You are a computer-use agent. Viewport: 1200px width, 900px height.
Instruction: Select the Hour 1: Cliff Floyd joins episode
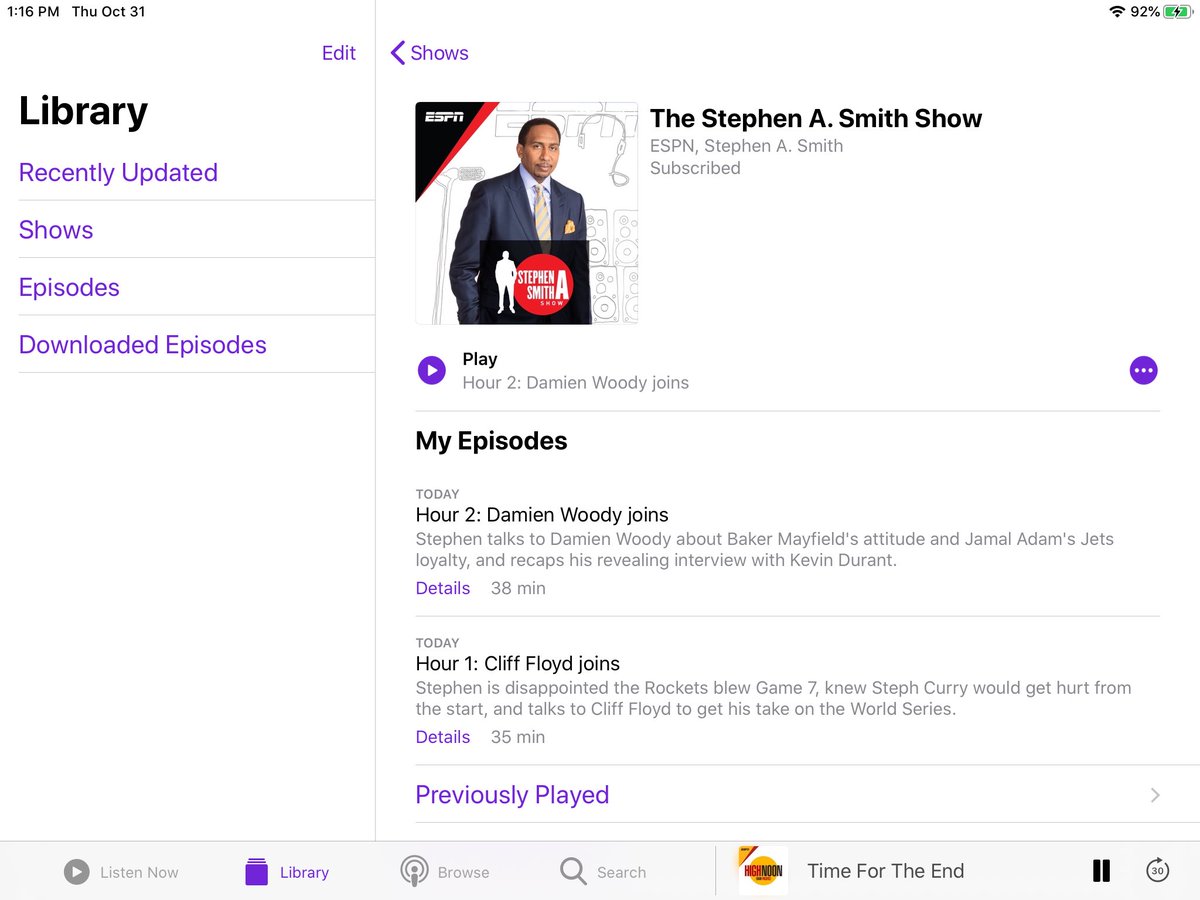click(518, 664)
